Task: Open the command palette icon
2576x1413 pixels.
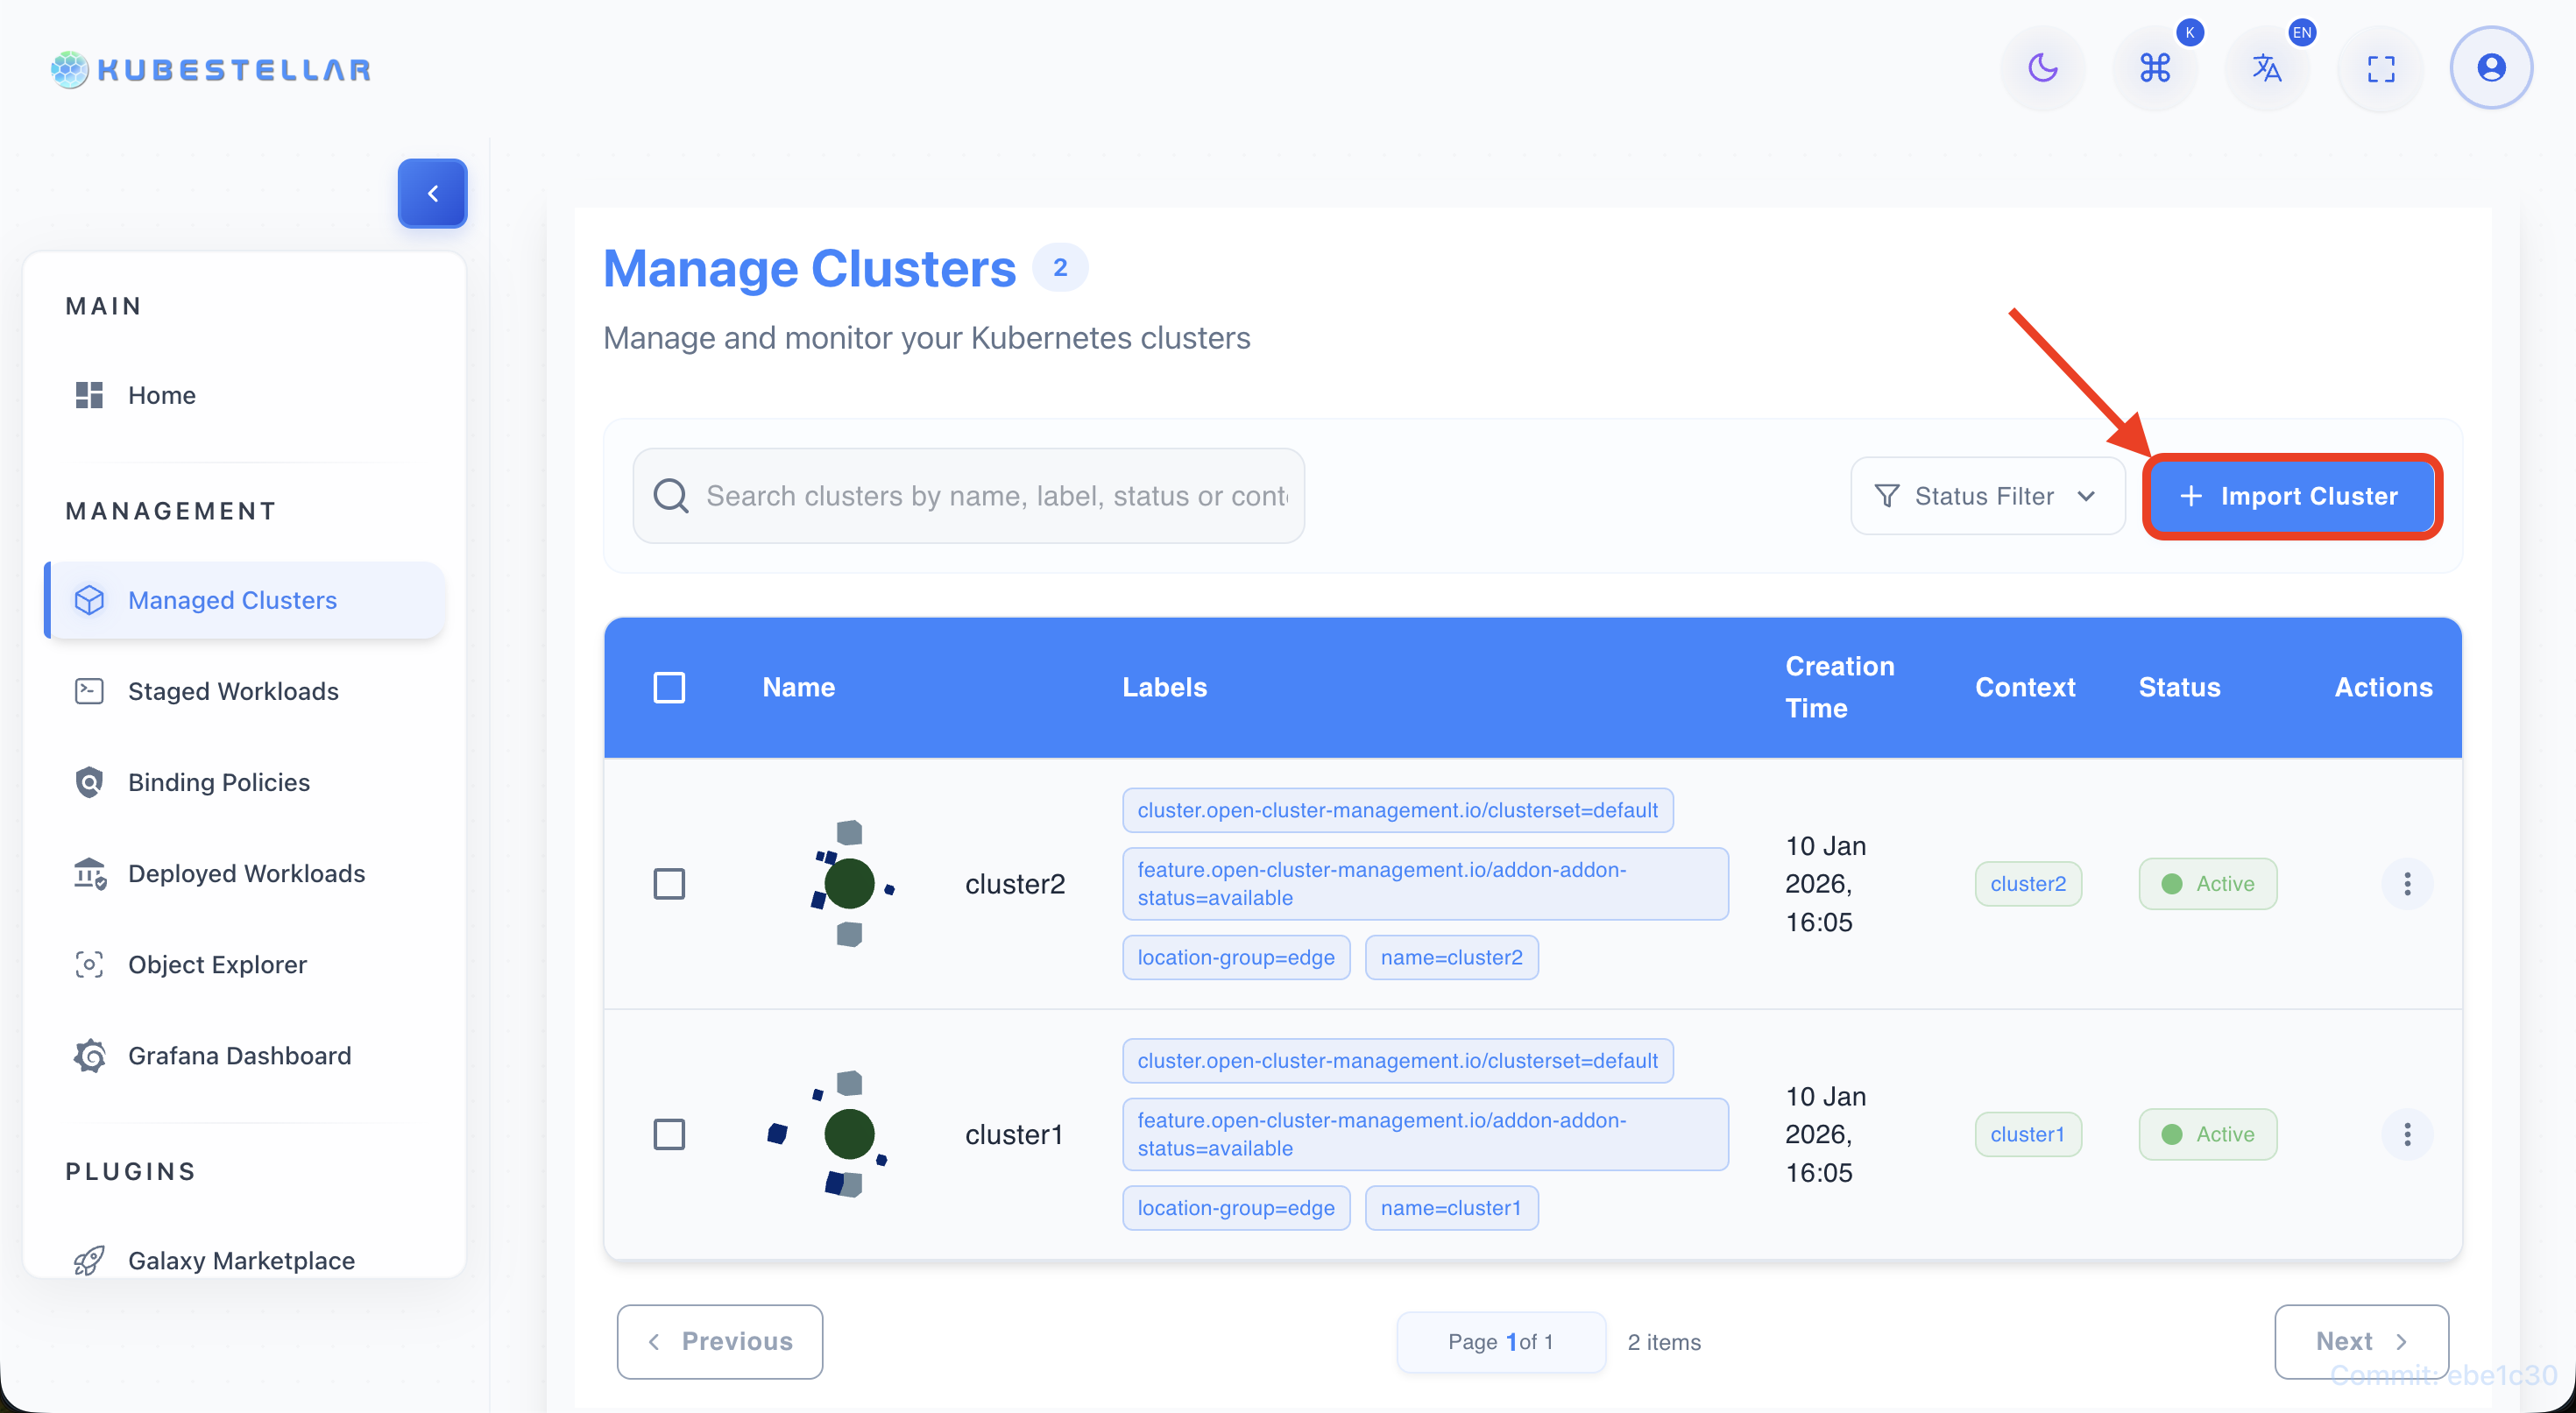Action: [x=2156, y=68]
